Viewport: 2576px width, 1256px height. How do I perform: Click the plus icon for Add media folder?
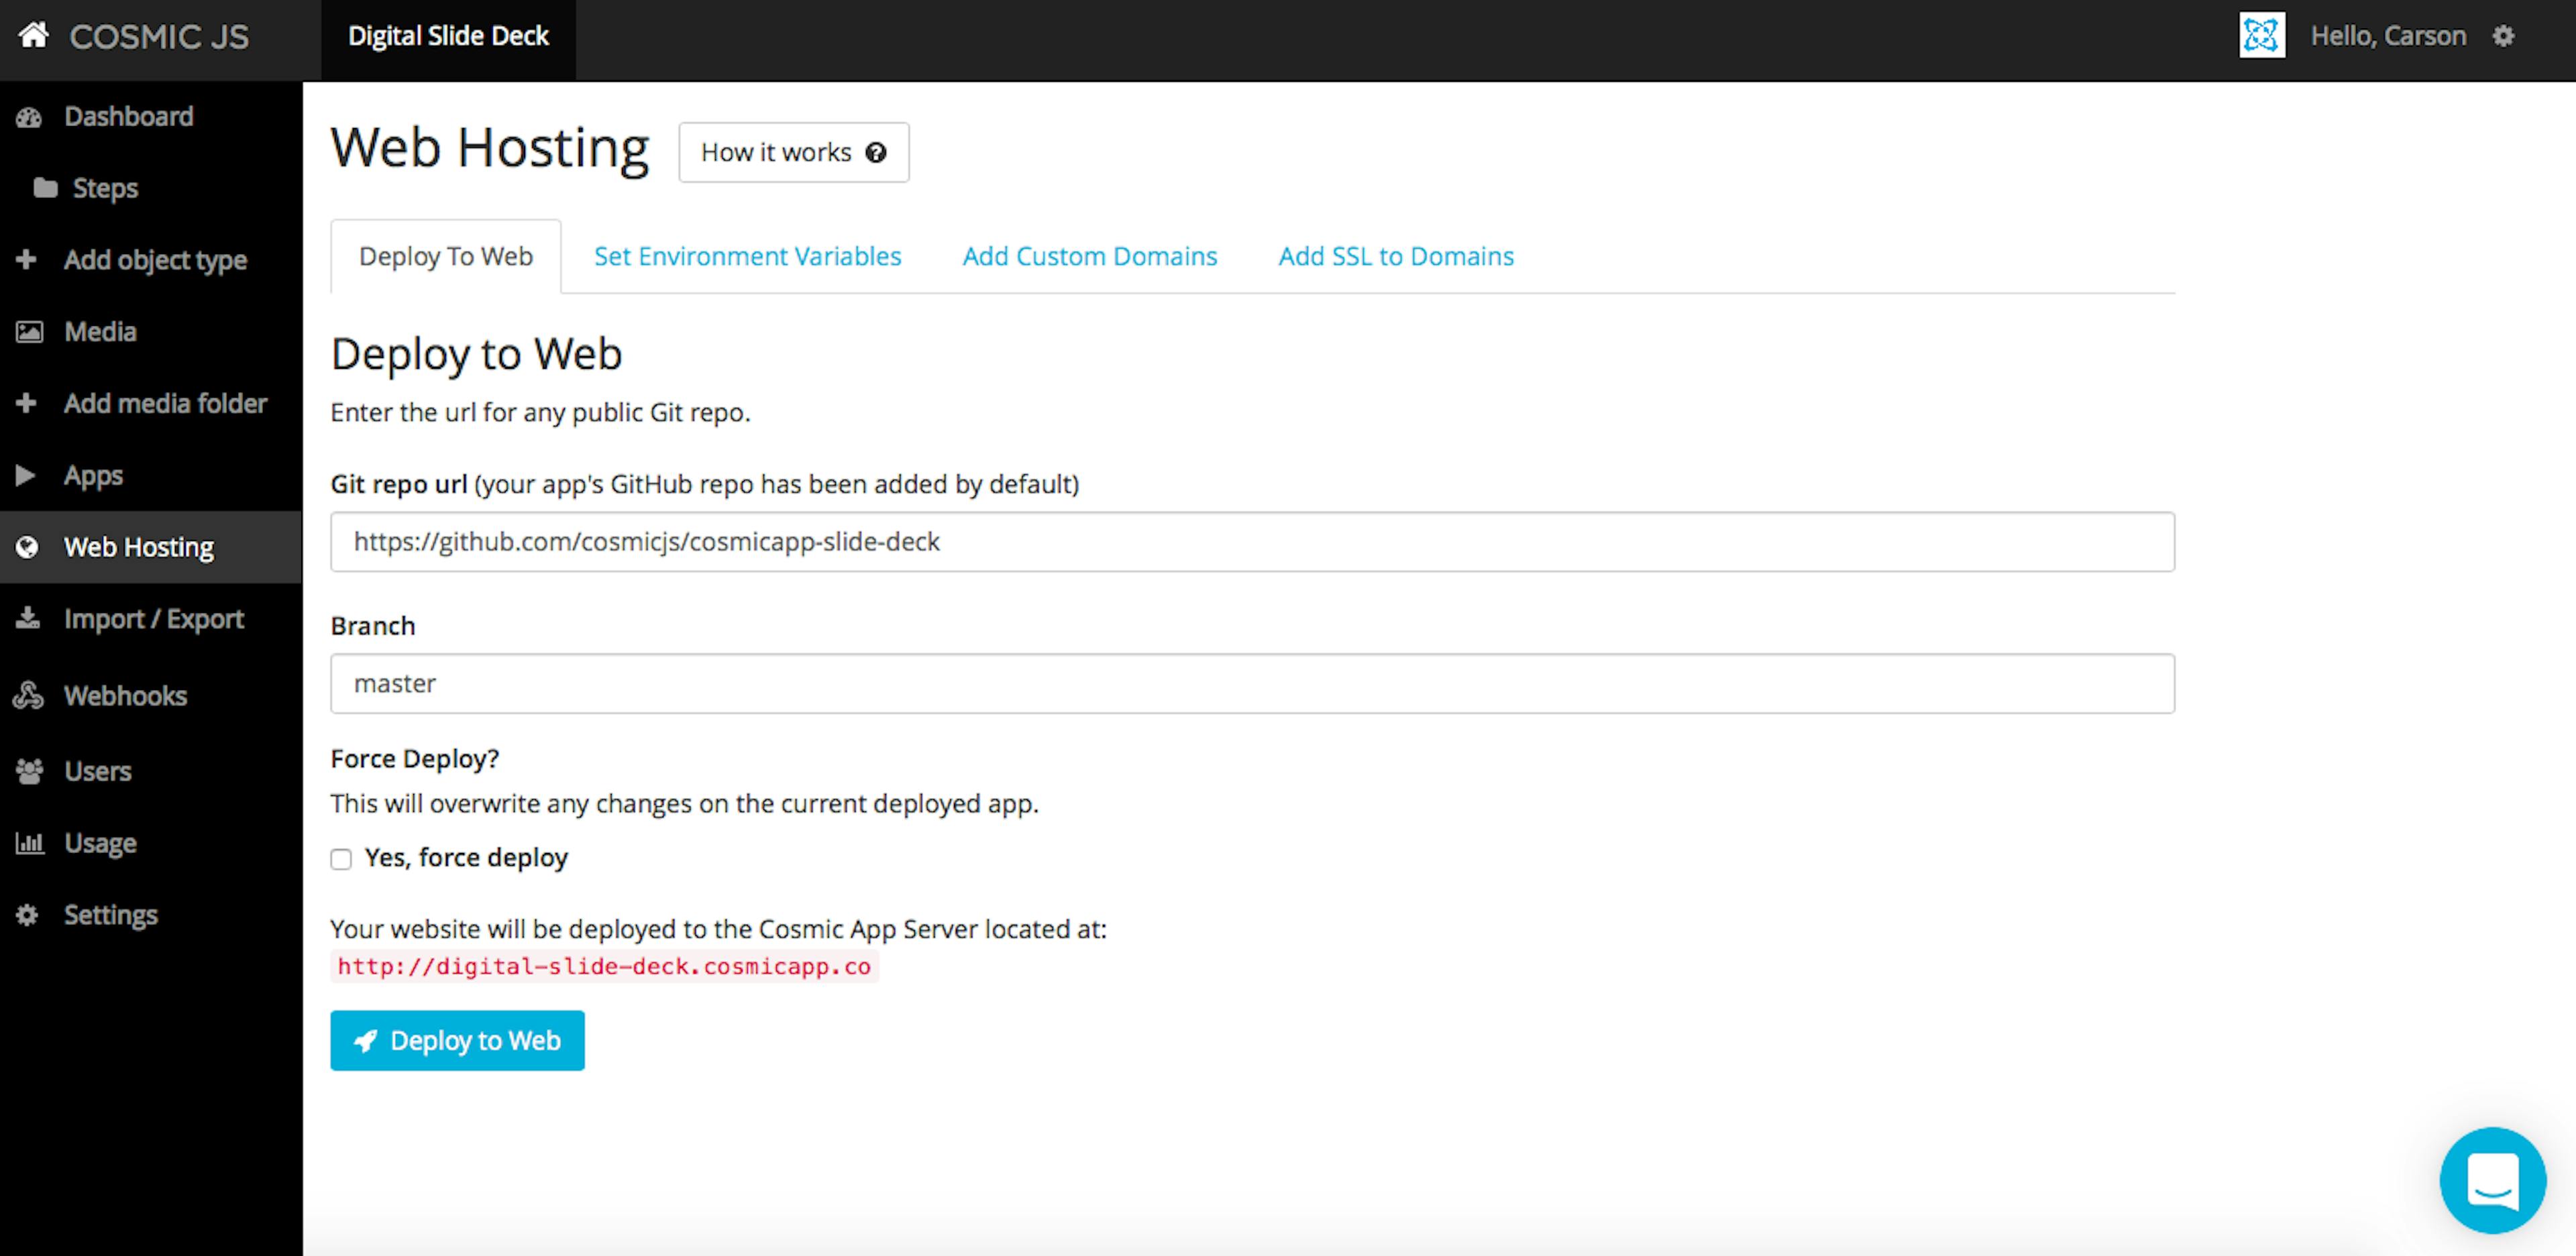point(27,403)
